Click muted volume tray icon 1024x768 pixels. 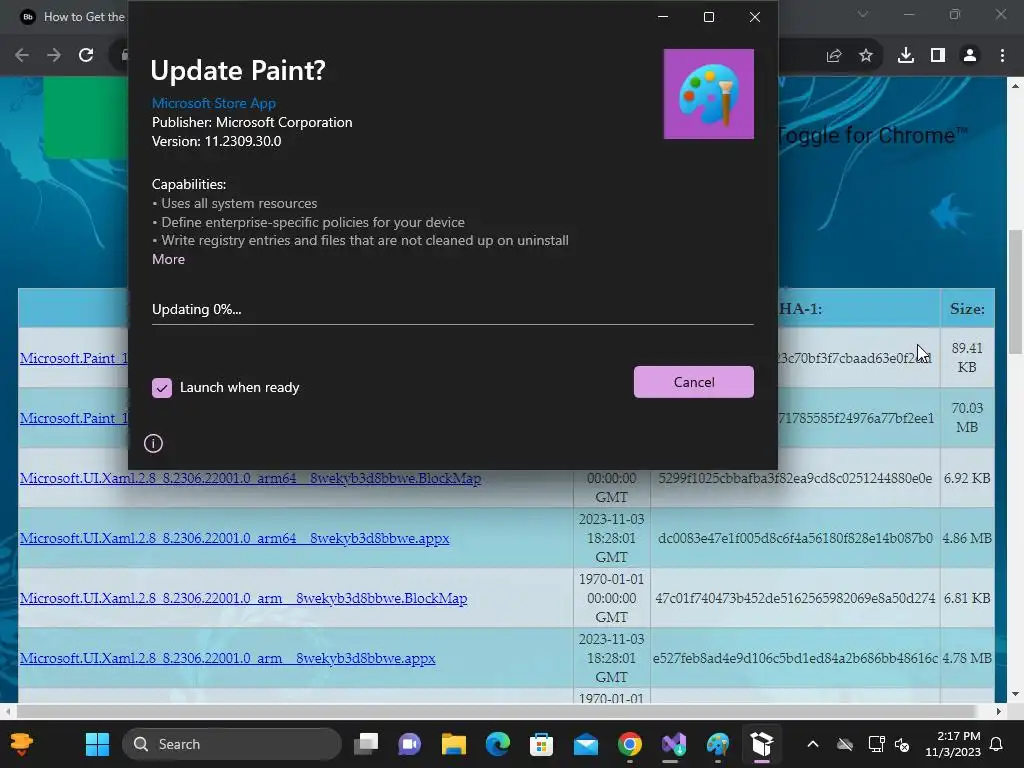(903, 744)
